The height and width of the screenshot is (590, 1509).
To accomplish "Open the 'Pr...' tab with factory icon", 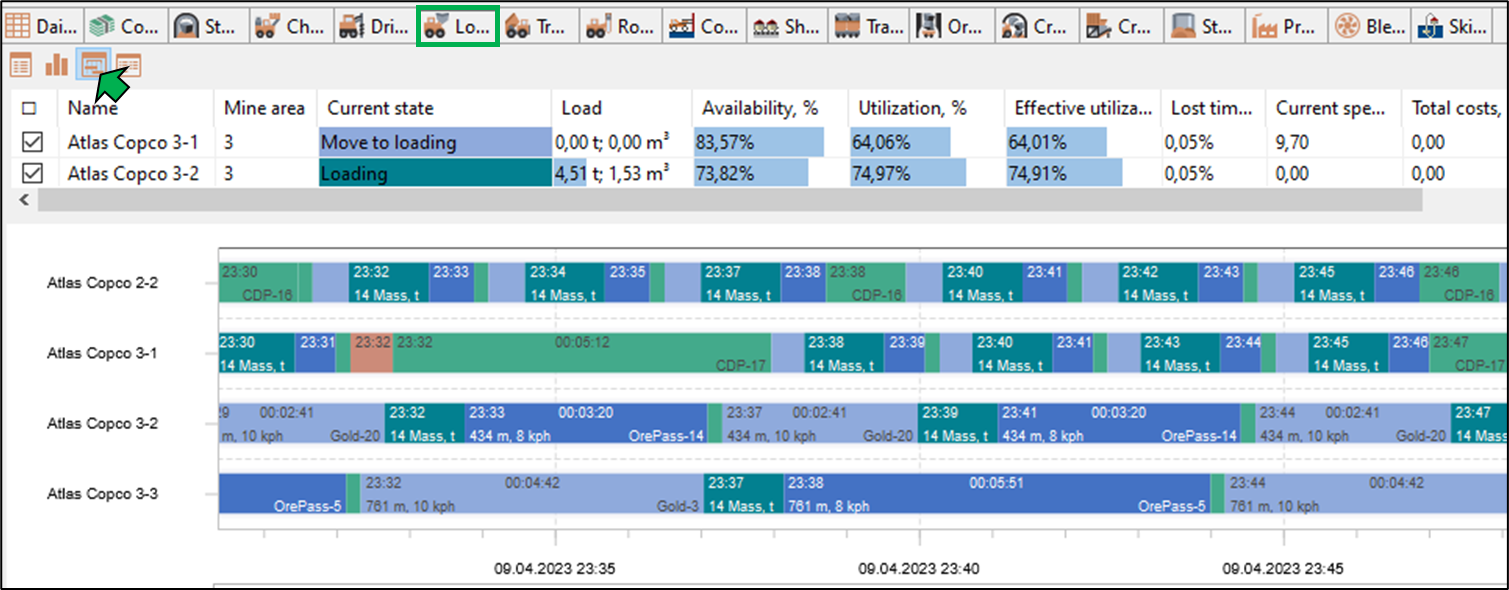I will [x=1285, y=27].
